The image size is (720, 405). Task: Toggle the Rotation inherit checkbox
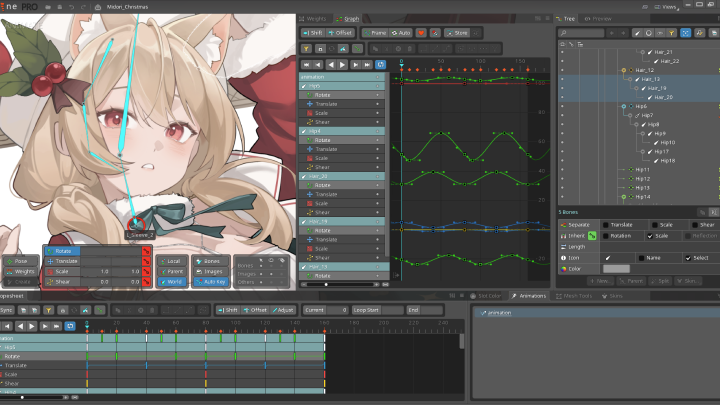coord(606,236)
